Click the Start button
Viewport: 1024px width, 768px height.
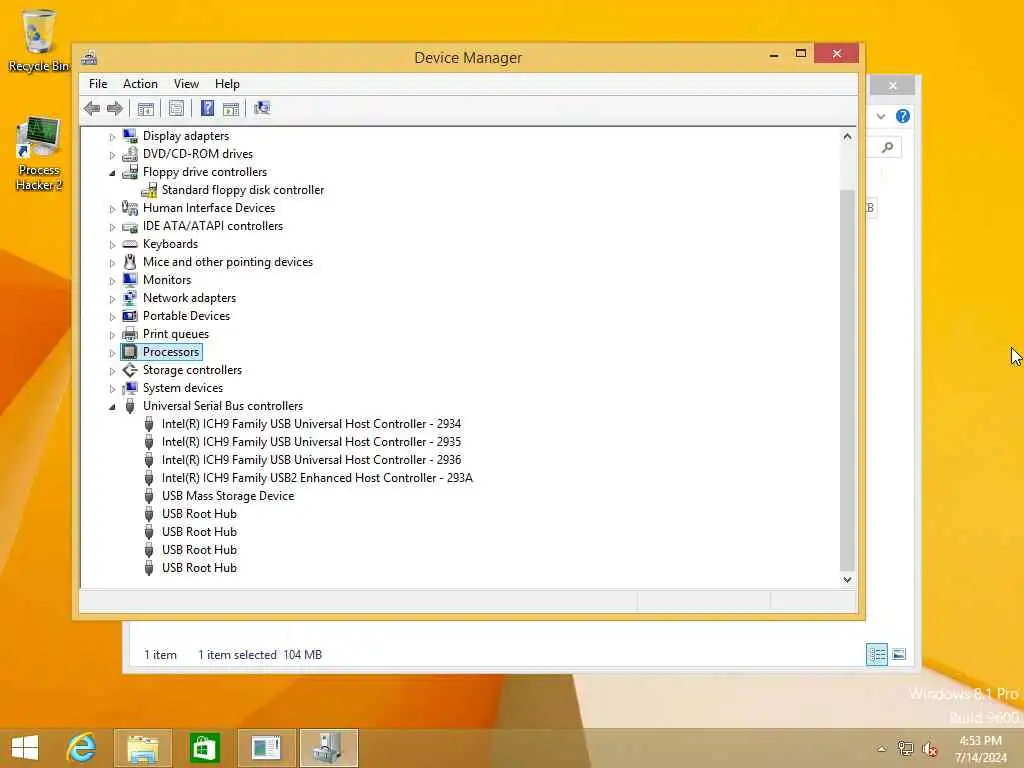(x=25, y=748)
